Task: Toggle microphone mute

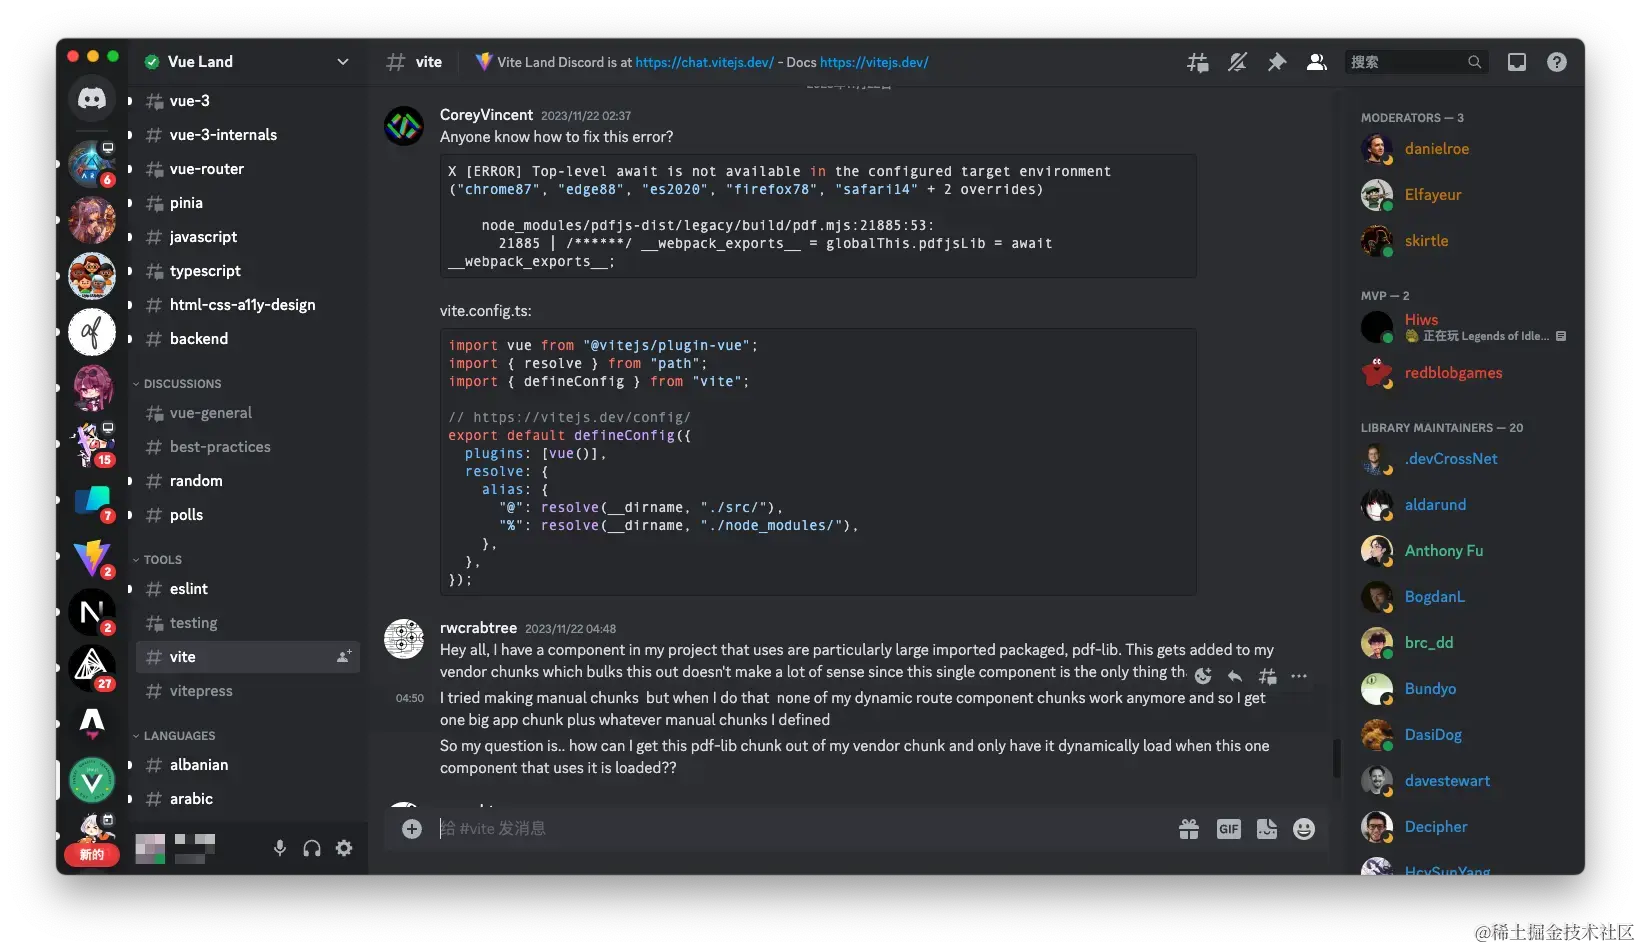Action: click(280, 848)
